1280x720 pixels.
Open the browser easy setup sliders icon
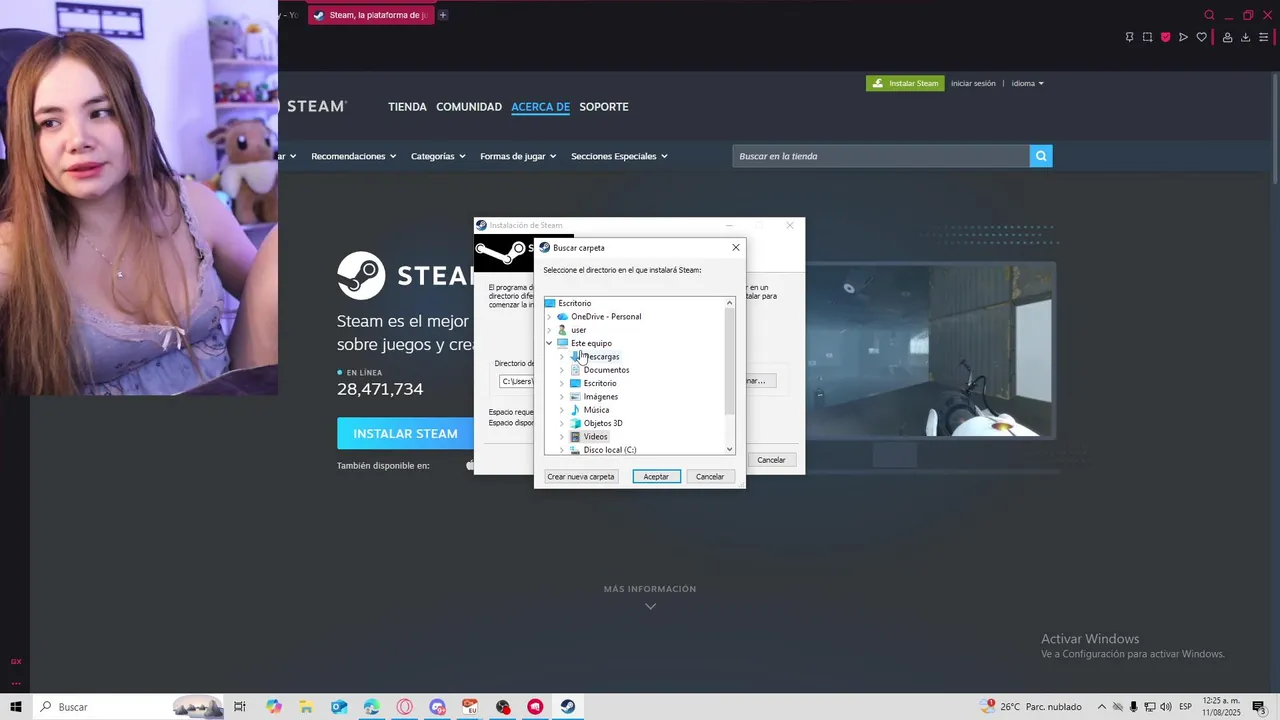1263,37
